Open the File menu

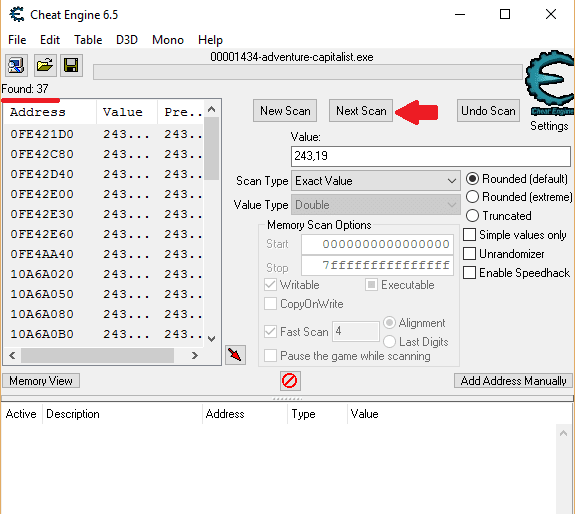17,40
